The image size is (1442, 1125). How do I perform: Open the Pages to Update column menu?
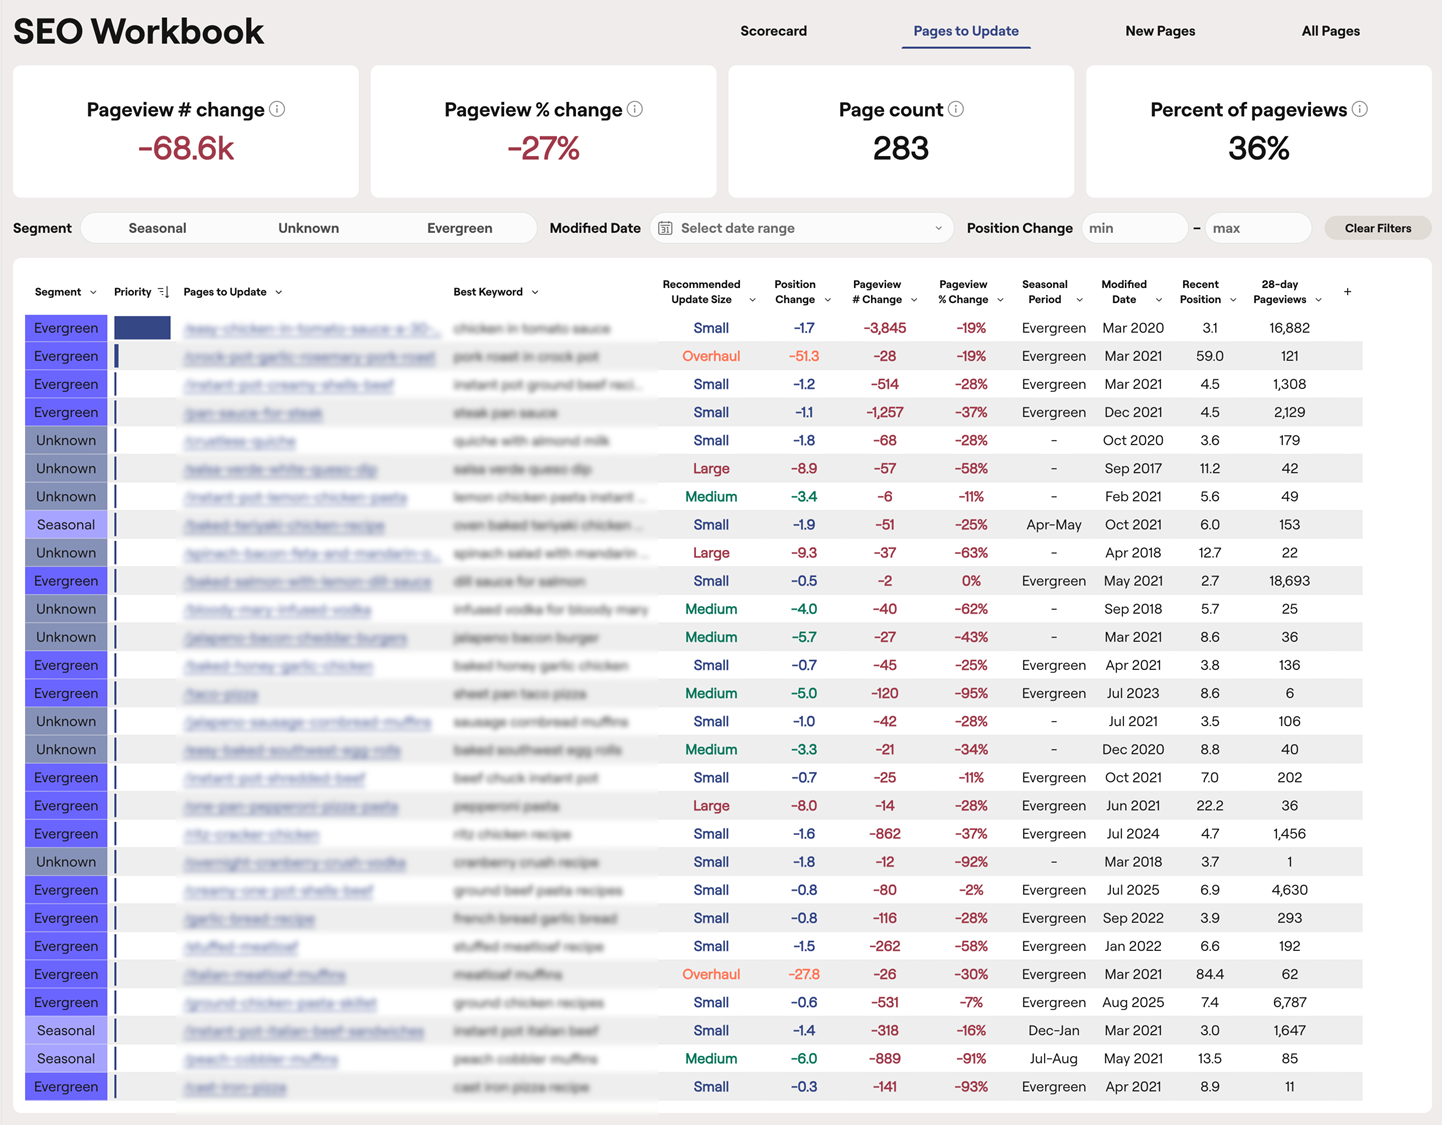[279, 292]
